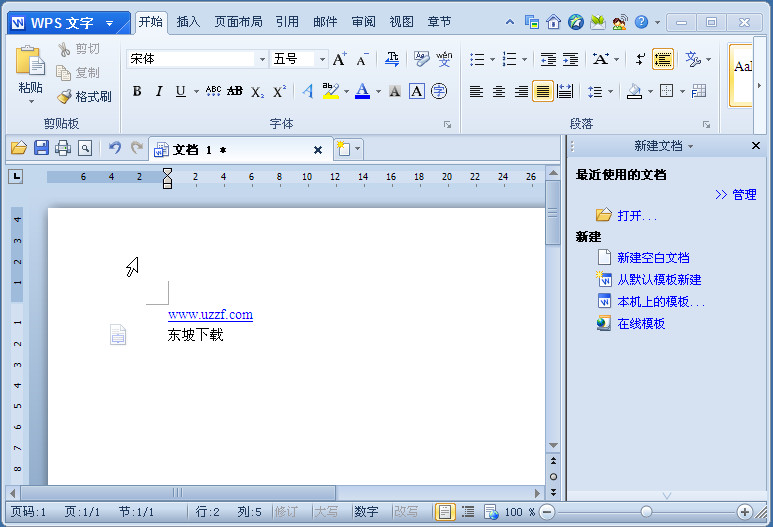773x527 pixels.
Task: Open the 视图 tab
Action: coord(401,22)
